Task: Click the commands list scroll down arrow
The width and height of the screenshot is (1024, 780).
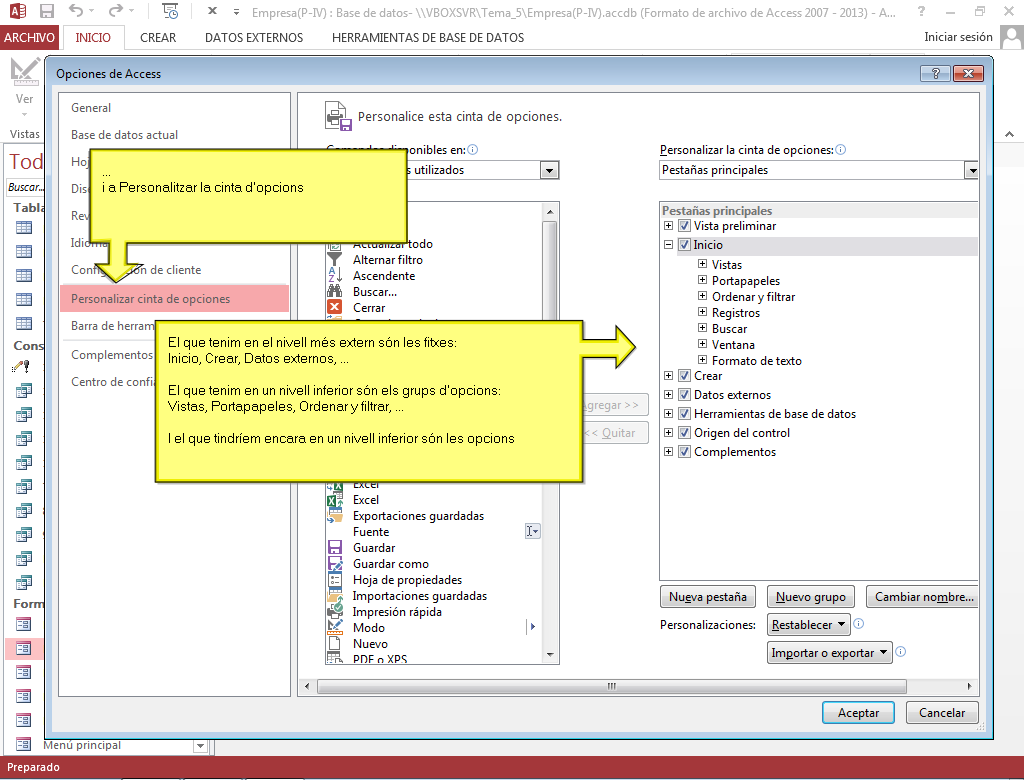Action: (550, 655)
